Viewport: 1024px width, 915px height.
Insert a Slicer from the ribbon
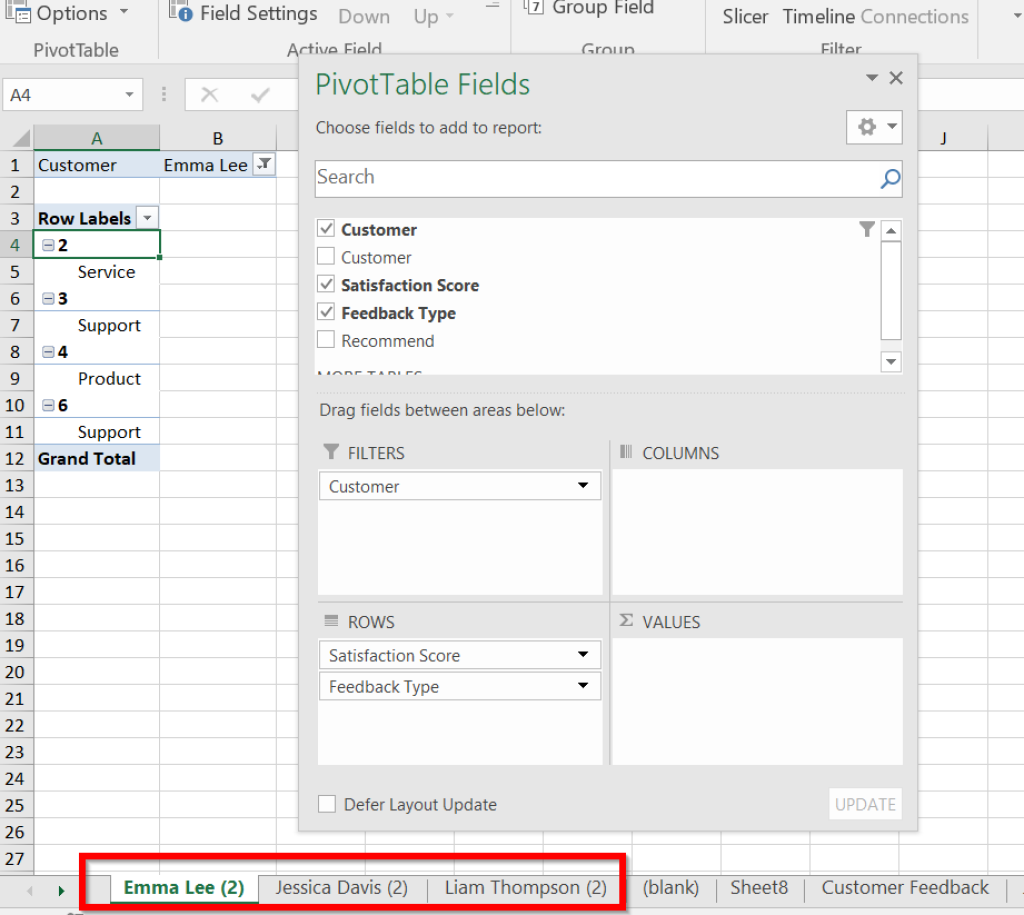click(x=744, y=16)
